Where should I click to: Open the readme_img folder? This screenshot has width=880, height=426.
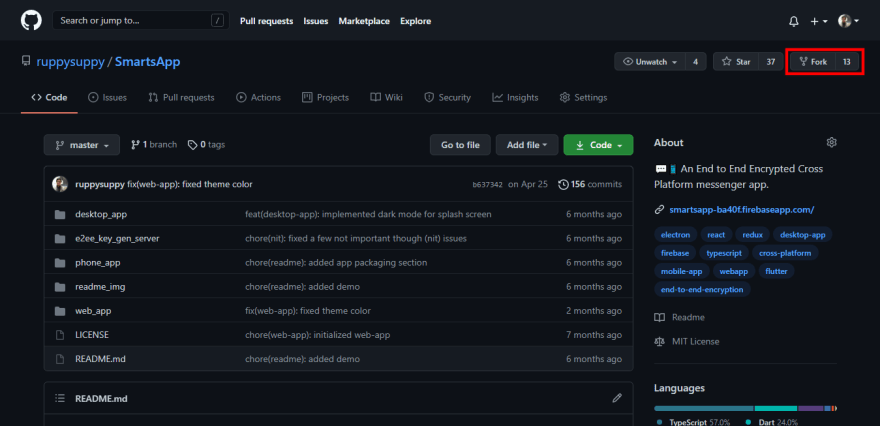tap(100, 287)
